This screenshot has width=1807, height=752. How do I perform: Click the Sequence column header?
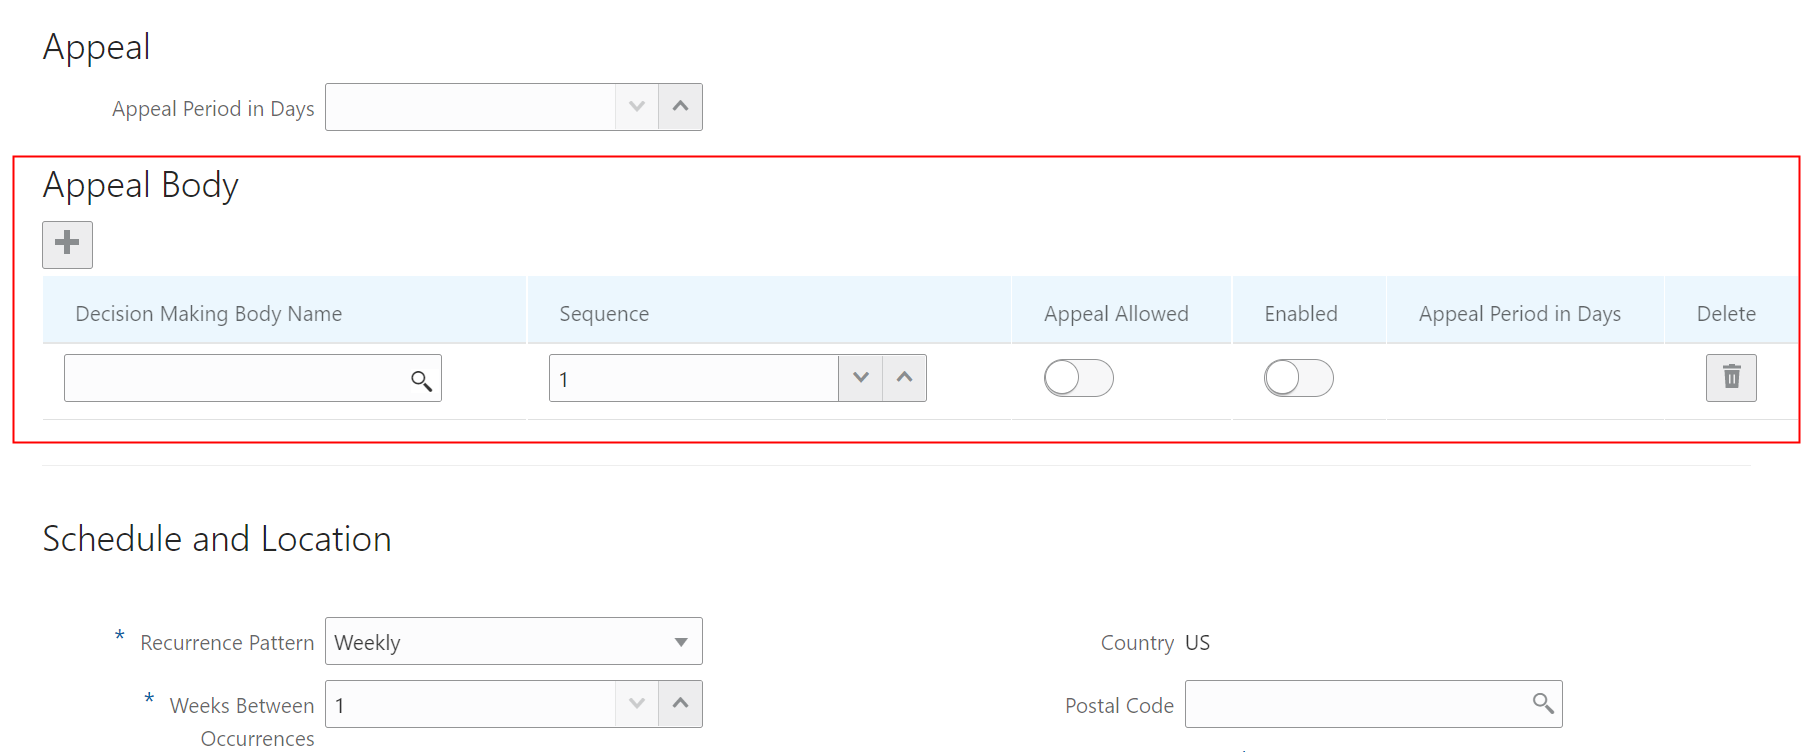604,314
